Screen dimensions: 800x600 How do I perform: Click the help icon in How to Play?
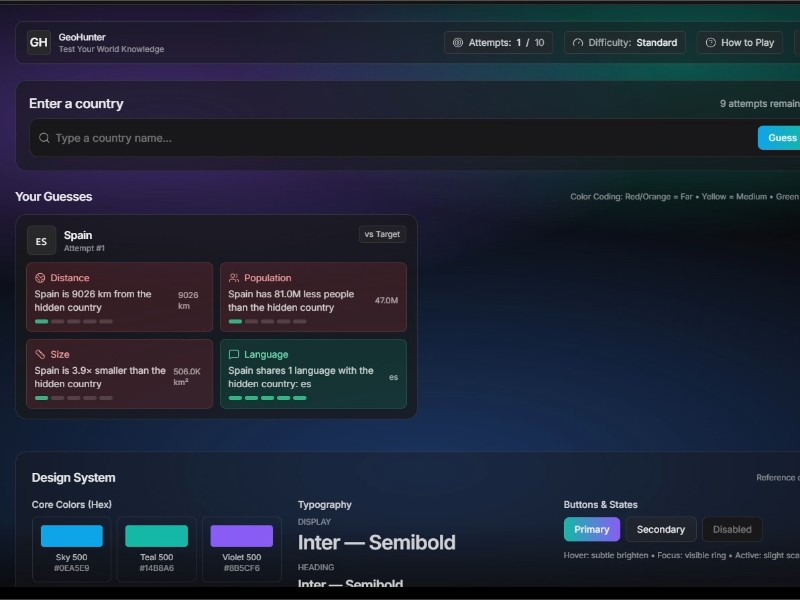(x=711, y=43)
